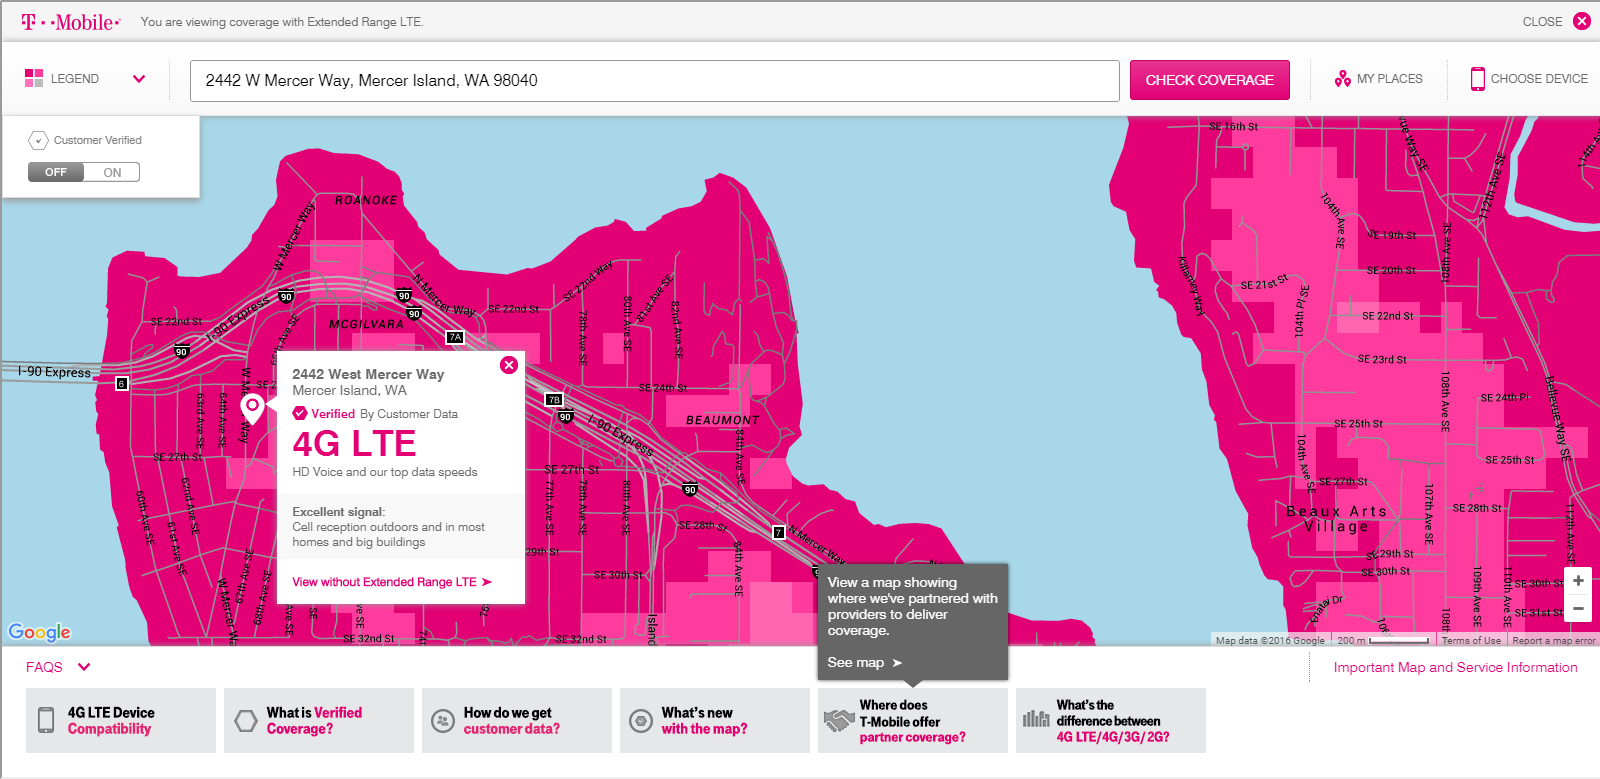Image resolution: width=1600 pixels, height=779 pixels.
Task: Click the legend color squares icon
Action: [34, 78]
